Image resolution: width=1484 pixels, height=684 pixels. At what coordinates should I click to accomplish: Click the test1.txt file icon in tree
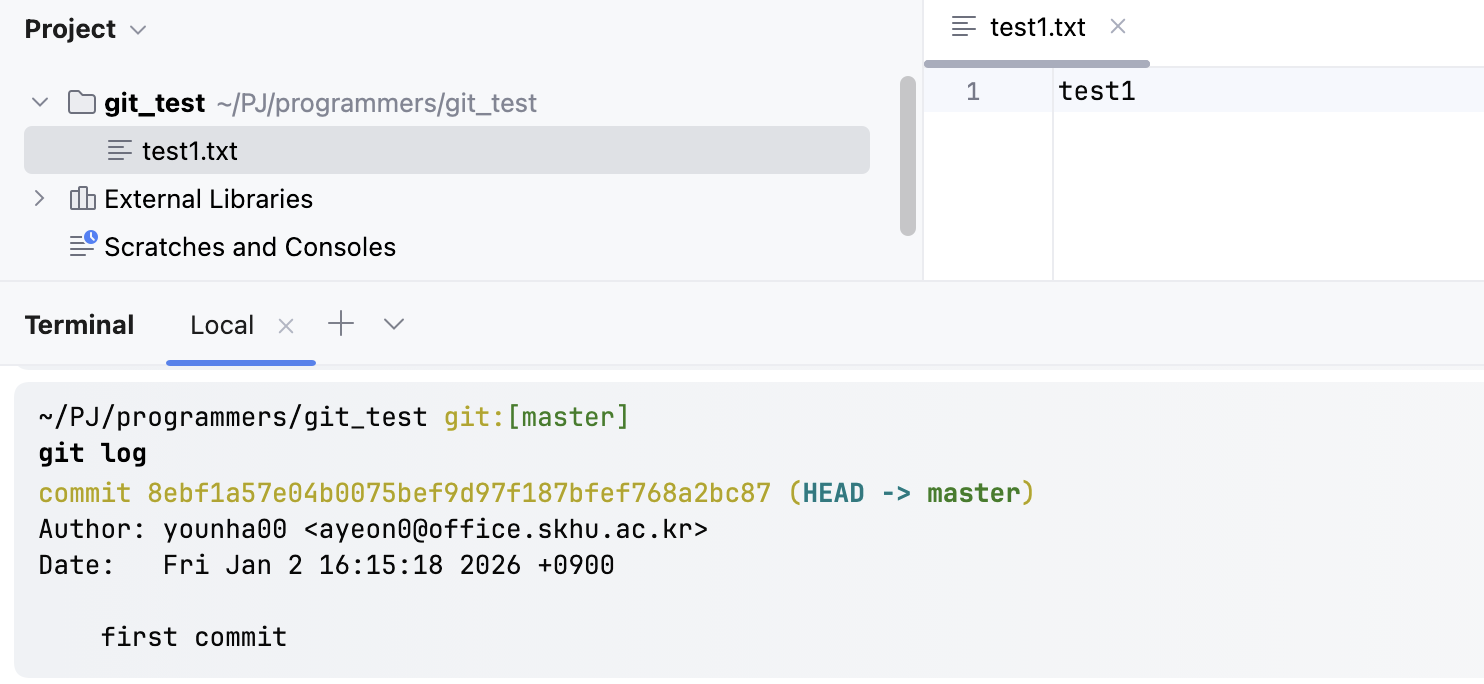120,151
